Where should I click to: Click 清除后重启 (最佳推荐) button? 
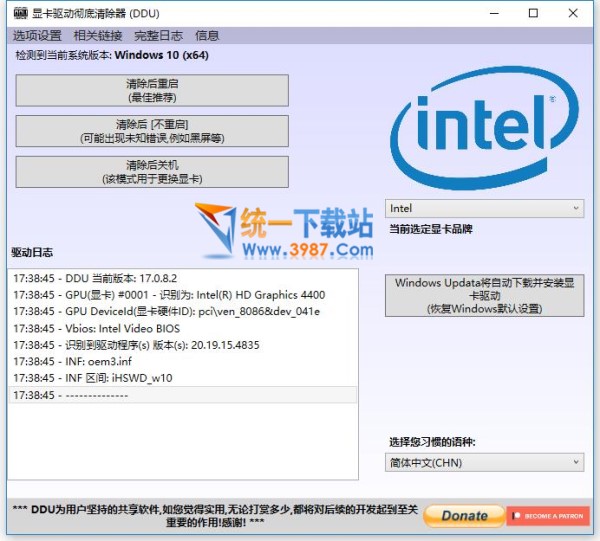[152, 90]
